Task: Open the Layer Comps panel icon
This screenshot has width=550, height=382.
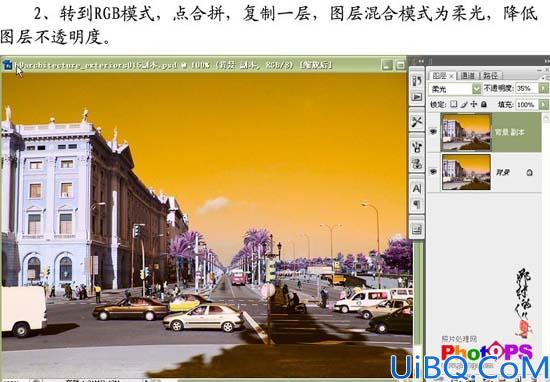Action: click(x=417, y=230)
